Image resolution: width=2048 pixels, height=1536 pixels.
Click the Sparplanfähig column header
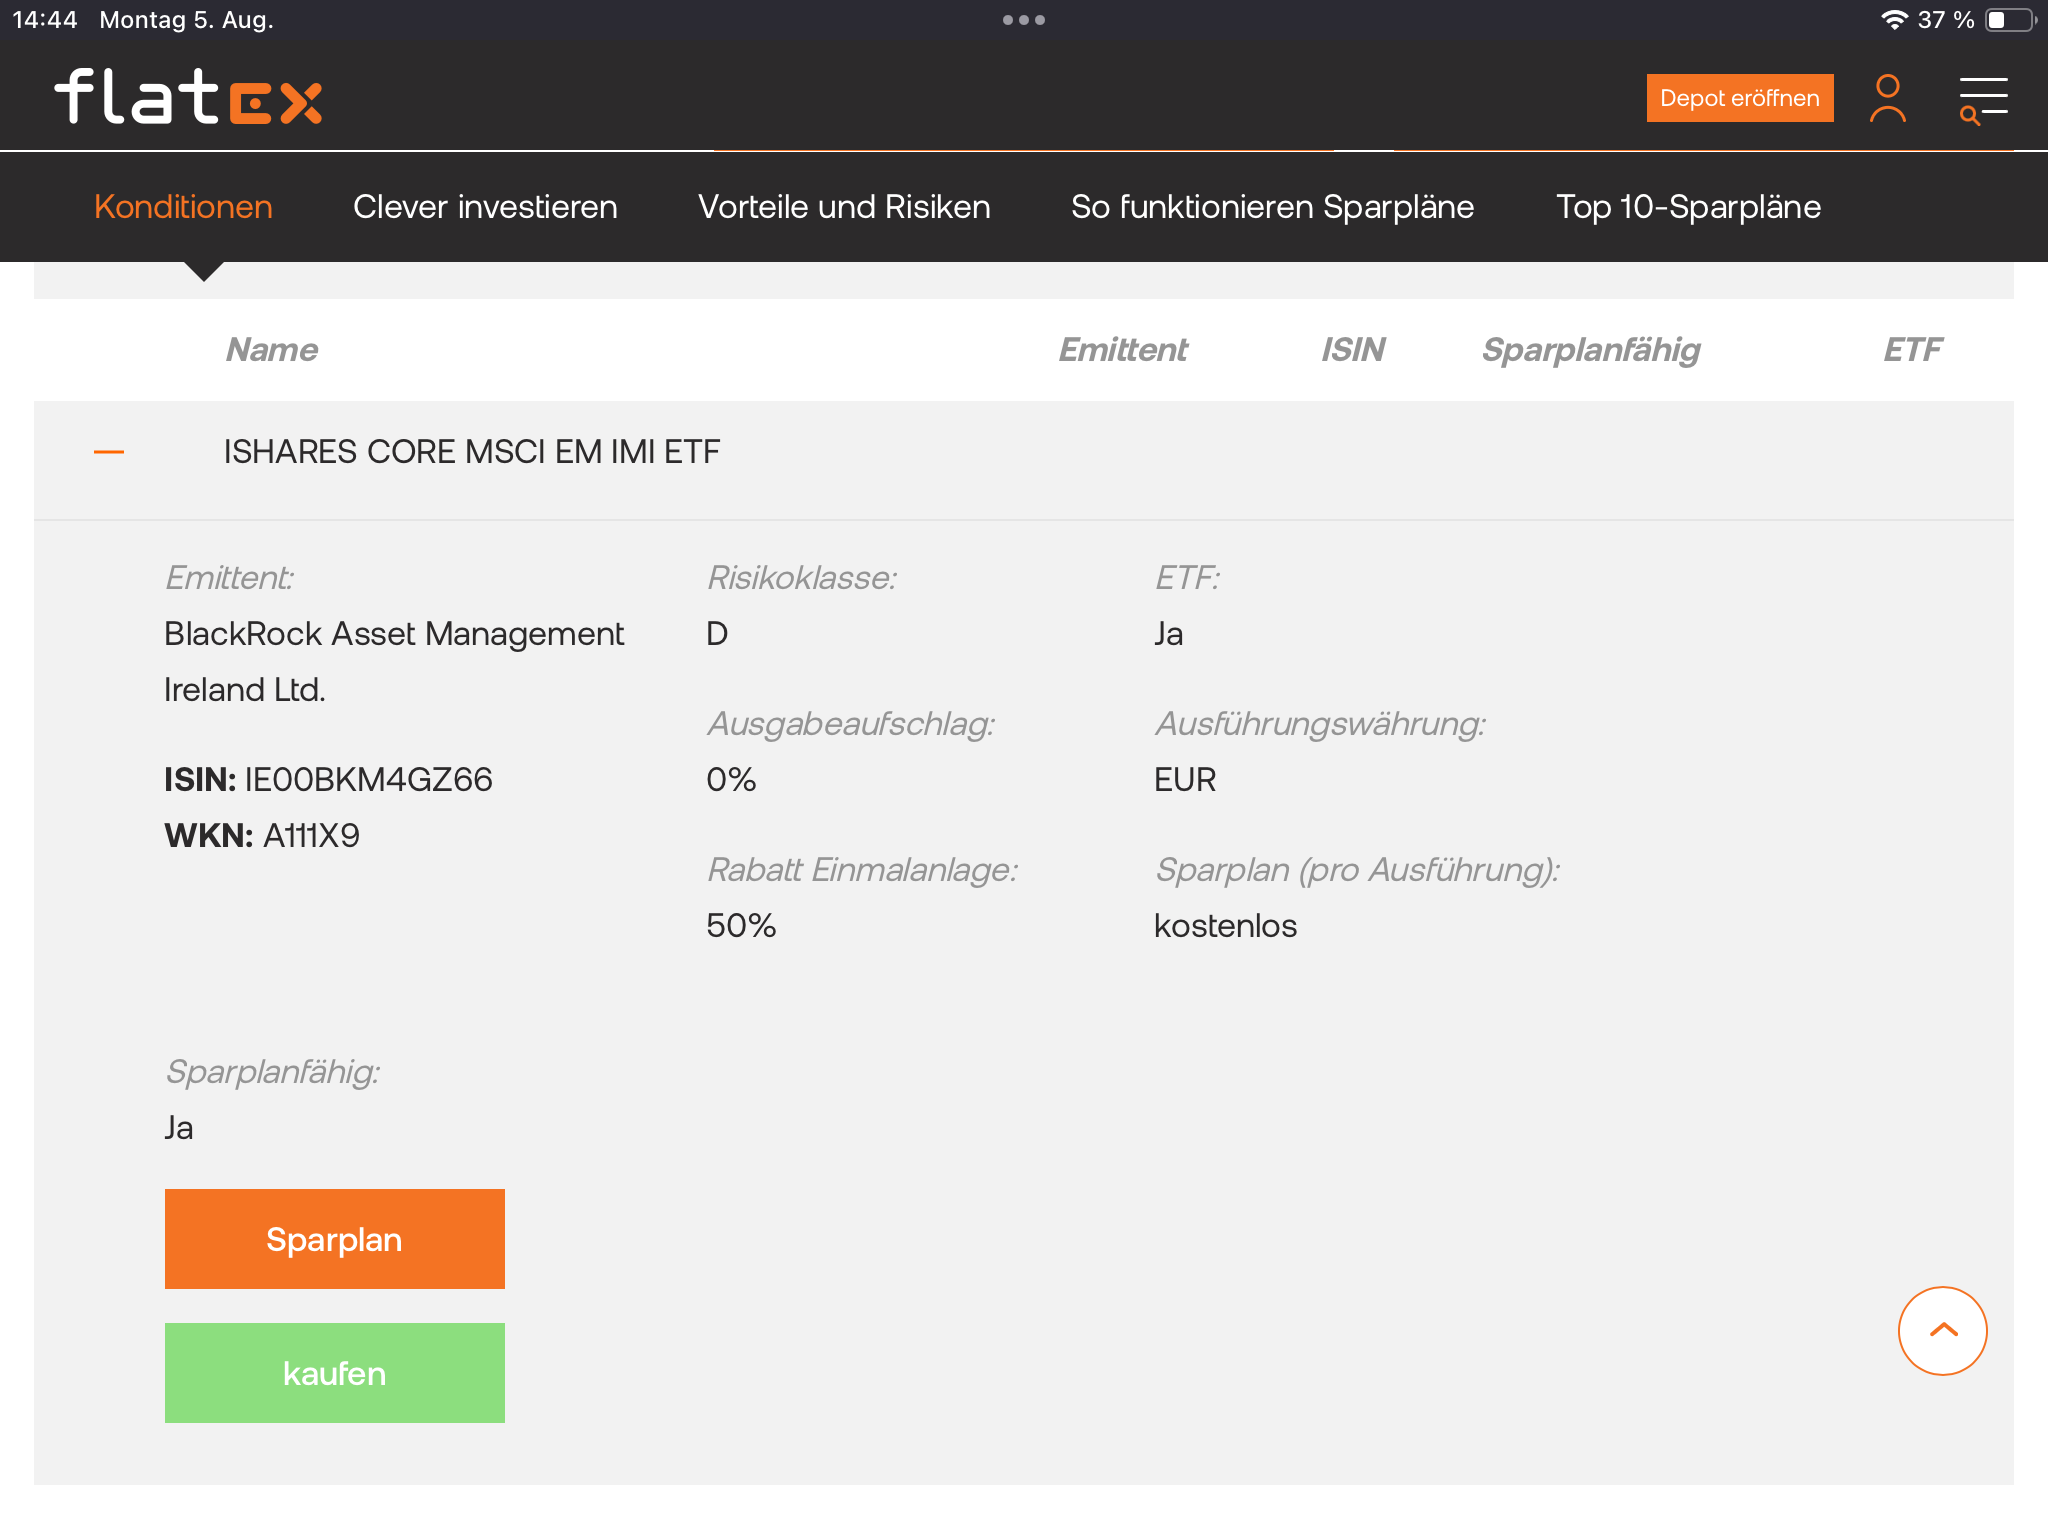pos(1590,350)
